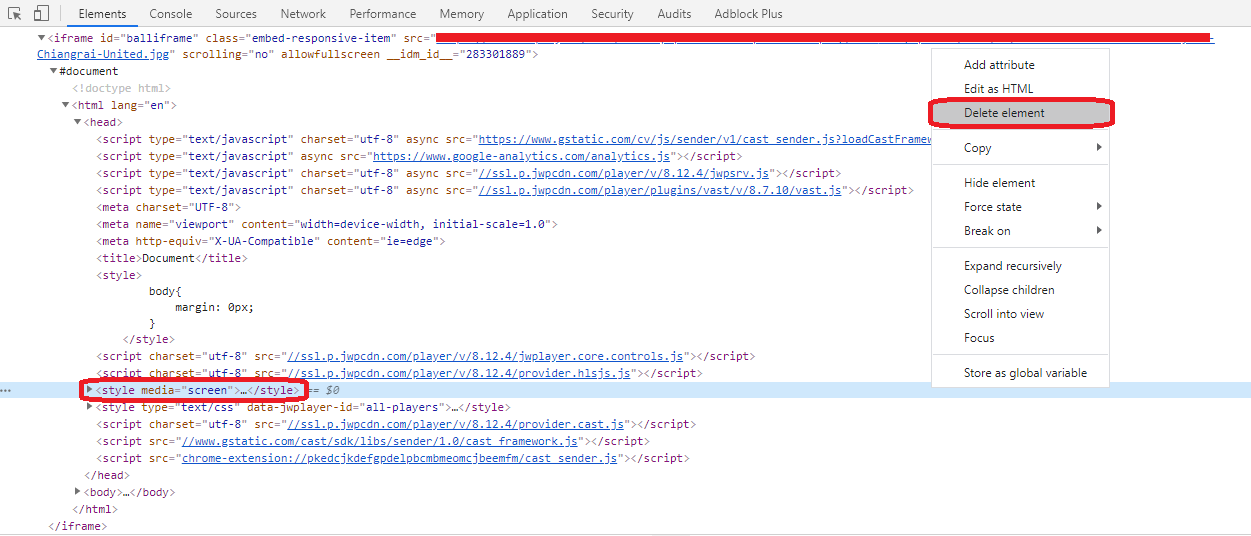The height and width of the screenshot is (536, 1251).
Task: Select Collapse children menu entry
Action: click(x=1020, y=290)
